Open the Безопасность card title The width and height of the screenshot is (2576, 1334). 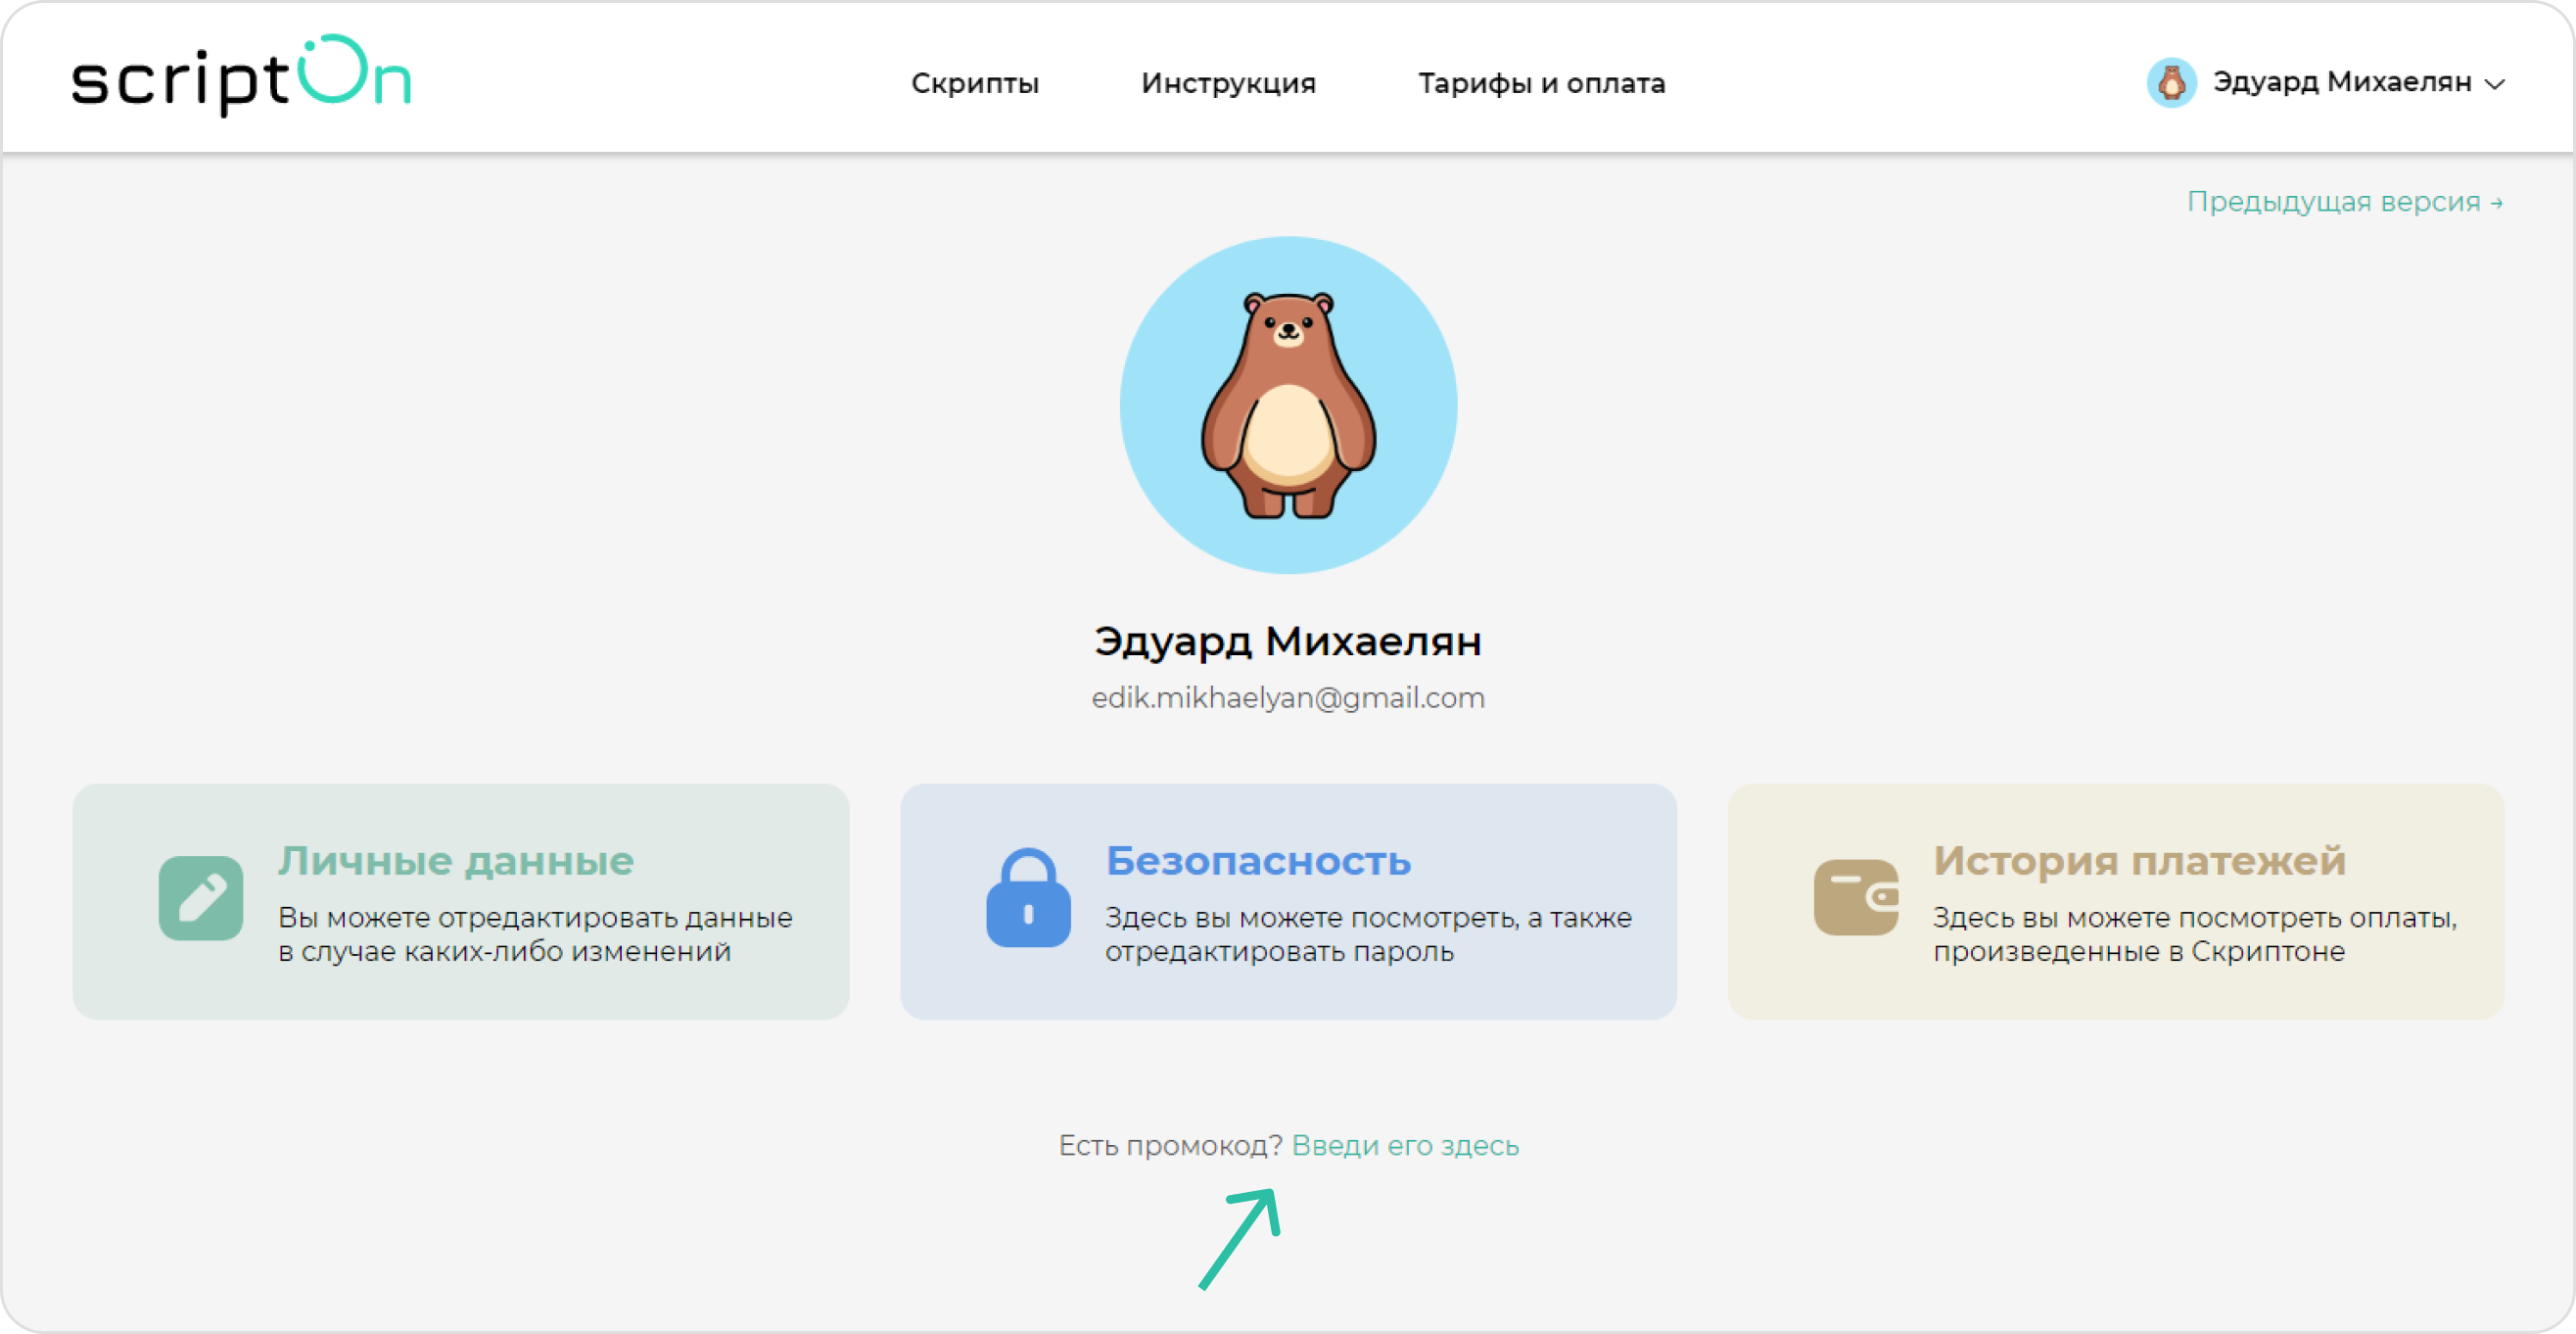point(1258,860)
